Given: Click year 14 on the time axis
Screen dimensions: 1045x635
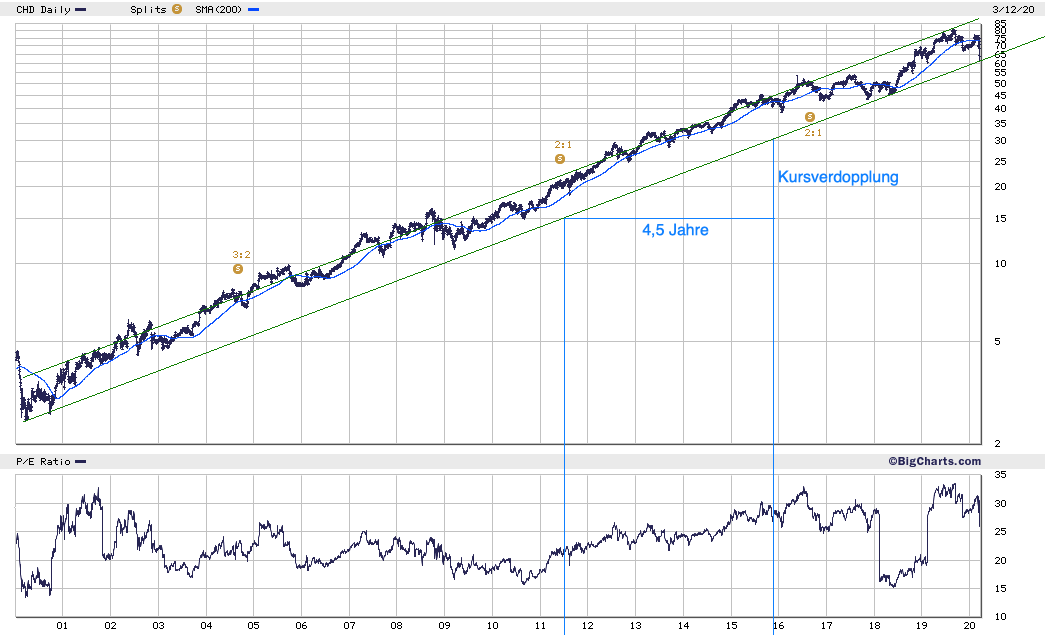Looking at the screenshot, I should (684, 626).
